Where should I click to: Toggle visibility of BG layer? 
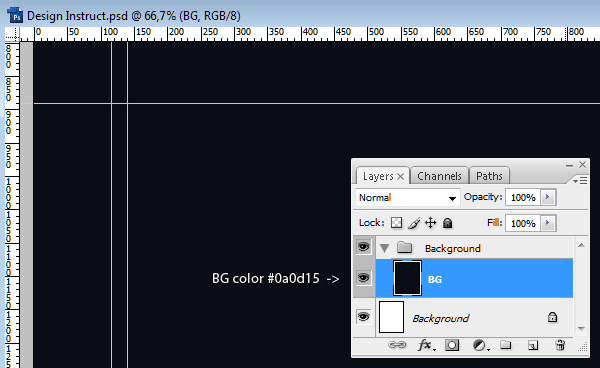(x=363, y=278)
